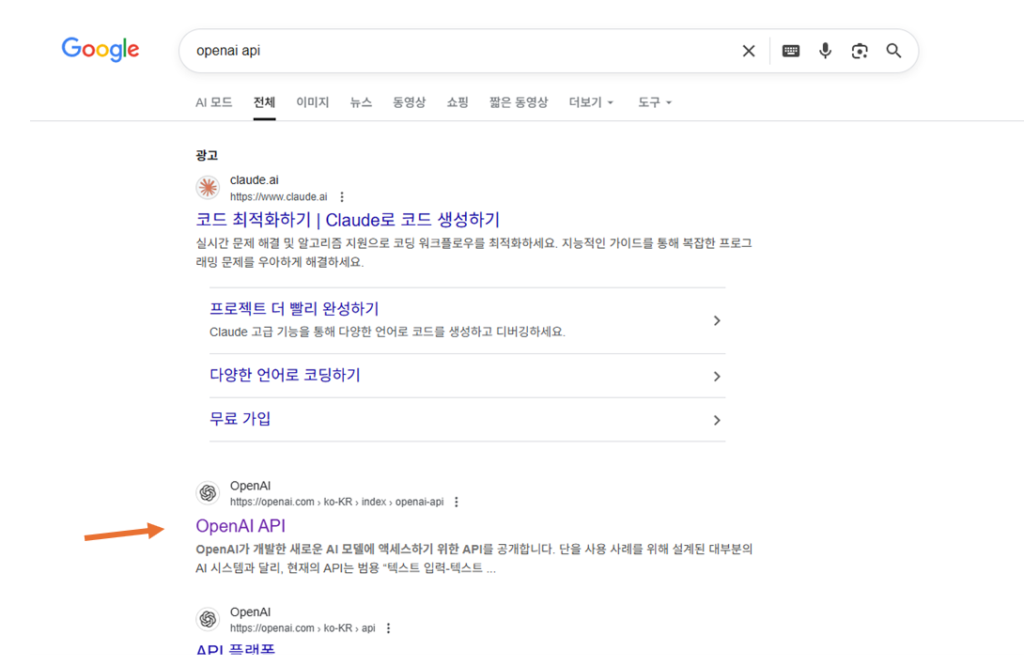Click the claude.ai favicon in ad
1024x666 pixels.
pos(208,187)
